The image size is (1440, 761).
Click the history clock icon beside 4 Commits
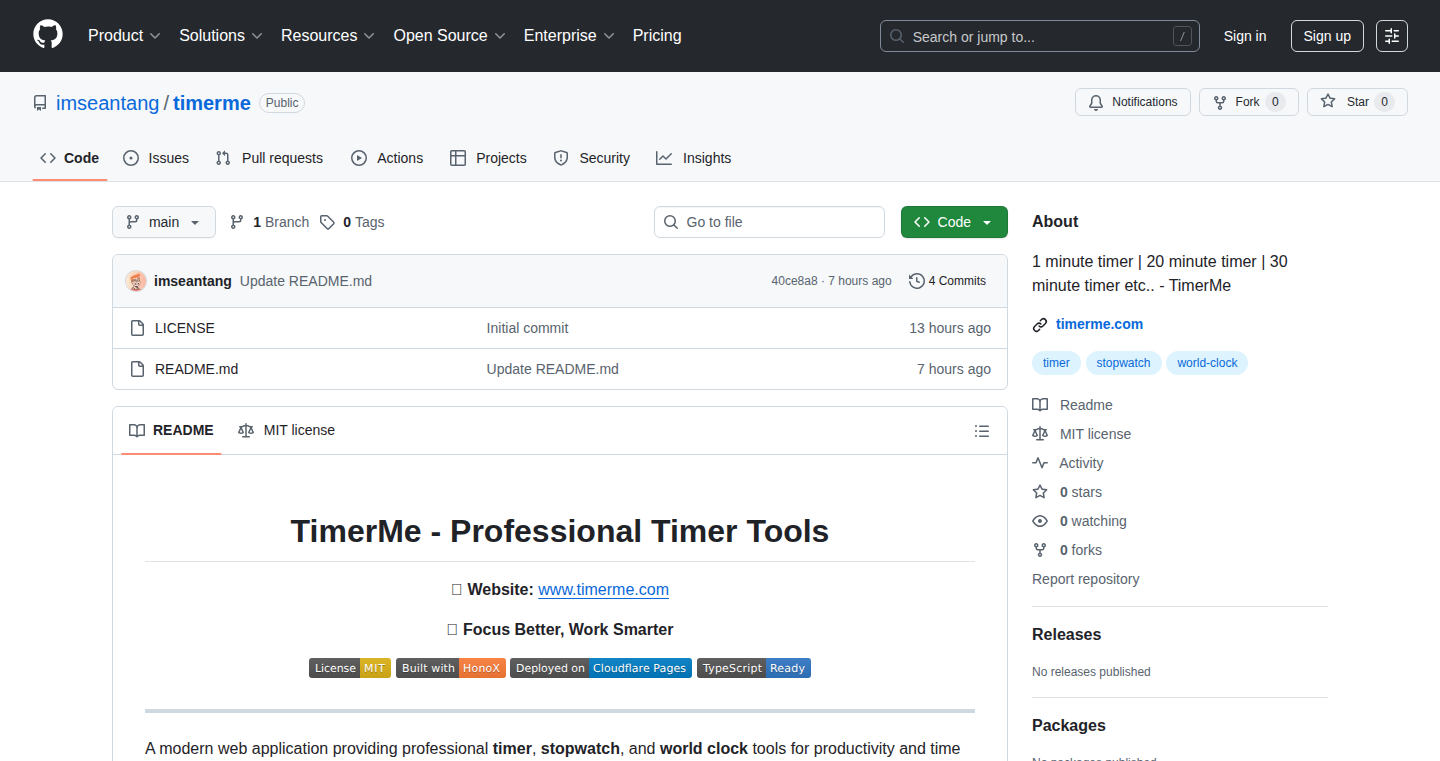[x=916, y=281]
